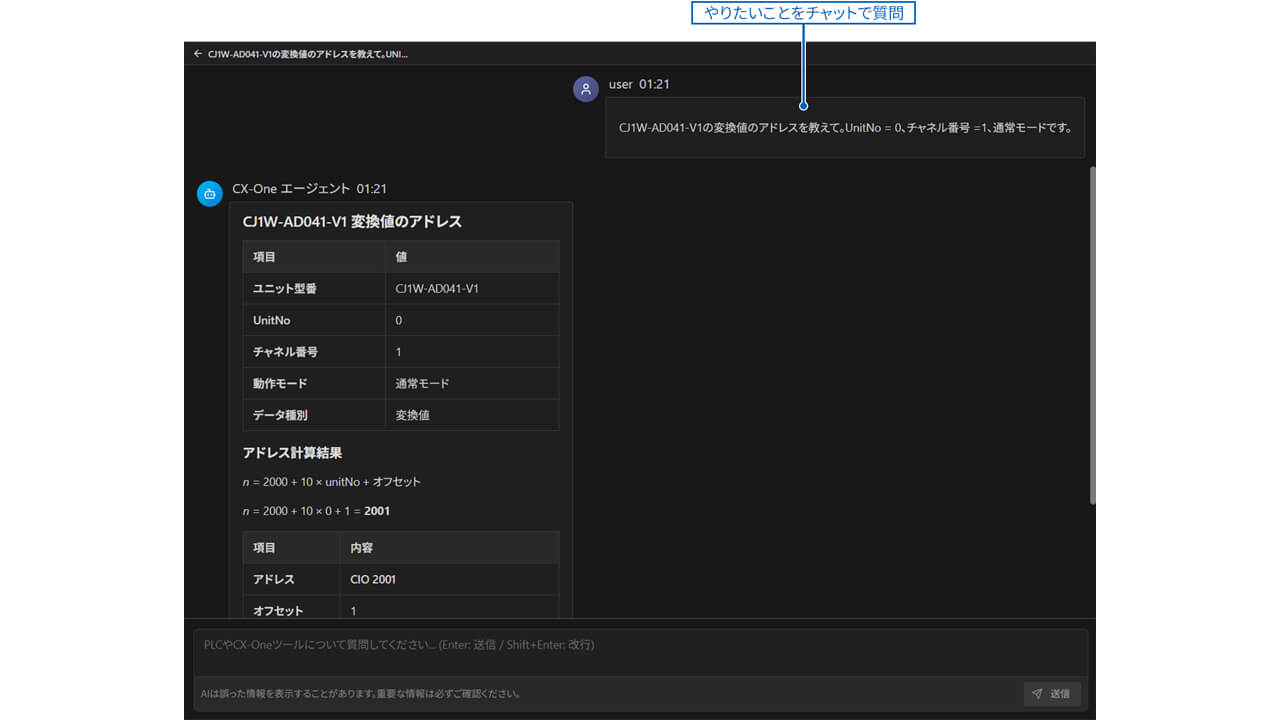Go back with the arrow icon
The width and height of the screenshot is (1280, 720).
[198, 54]
